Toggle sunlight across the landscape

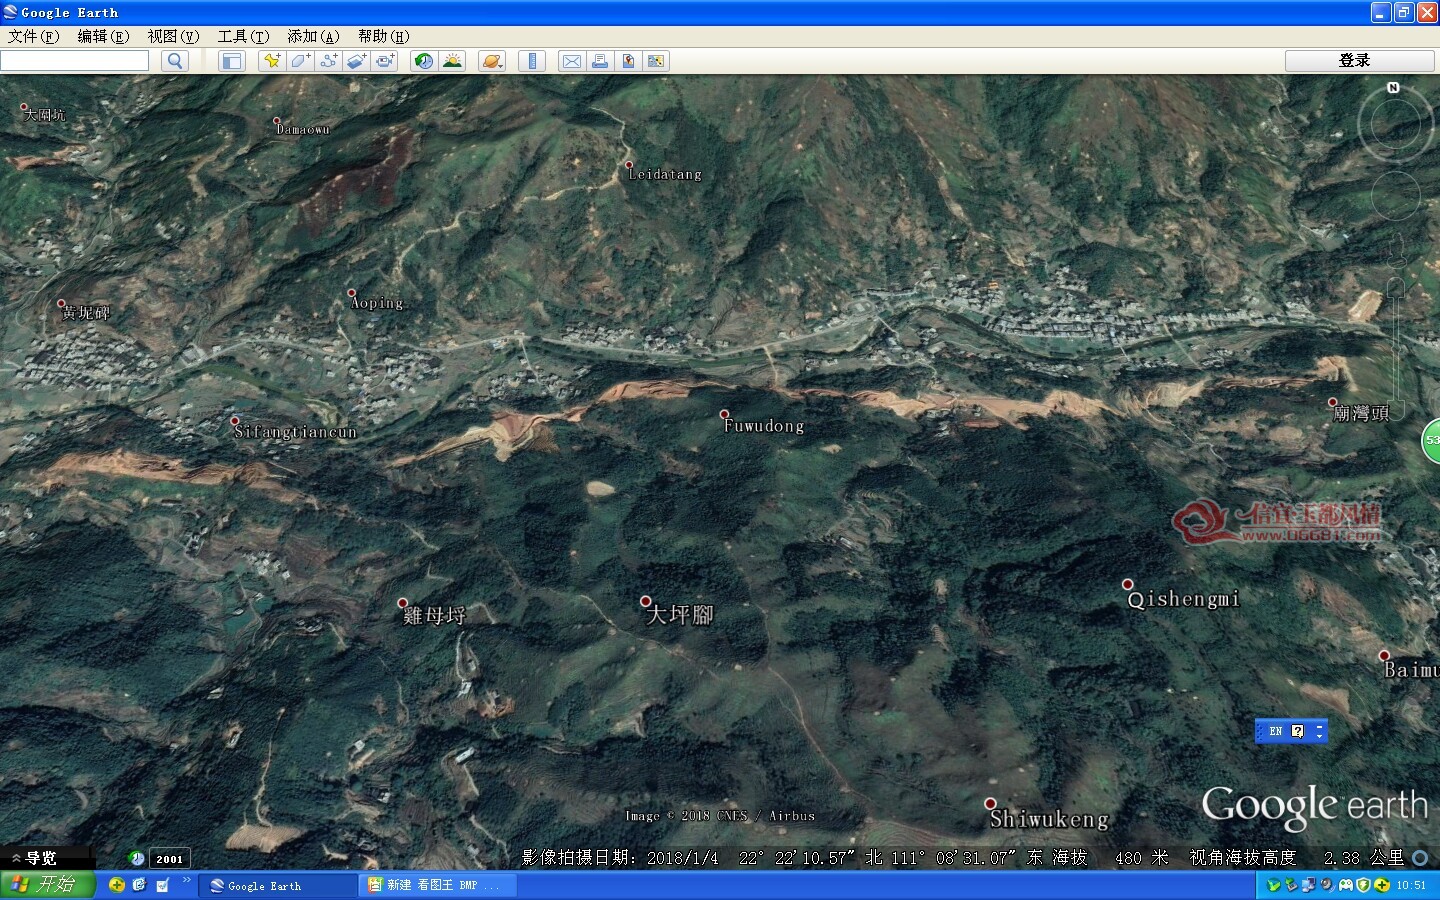pos(453,61)
